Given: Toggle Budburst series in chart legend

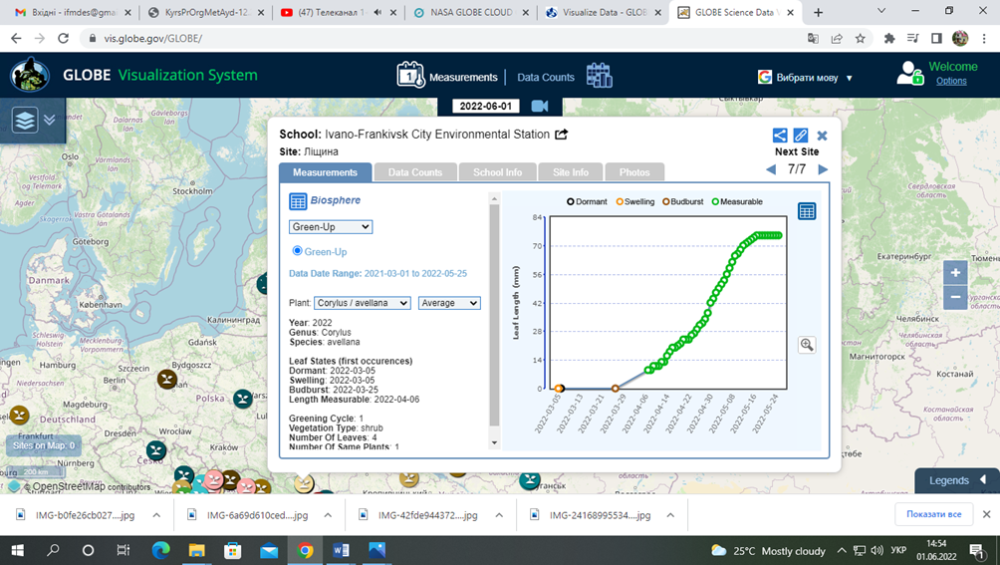Looking at the screenshot, I should [669, 202].
